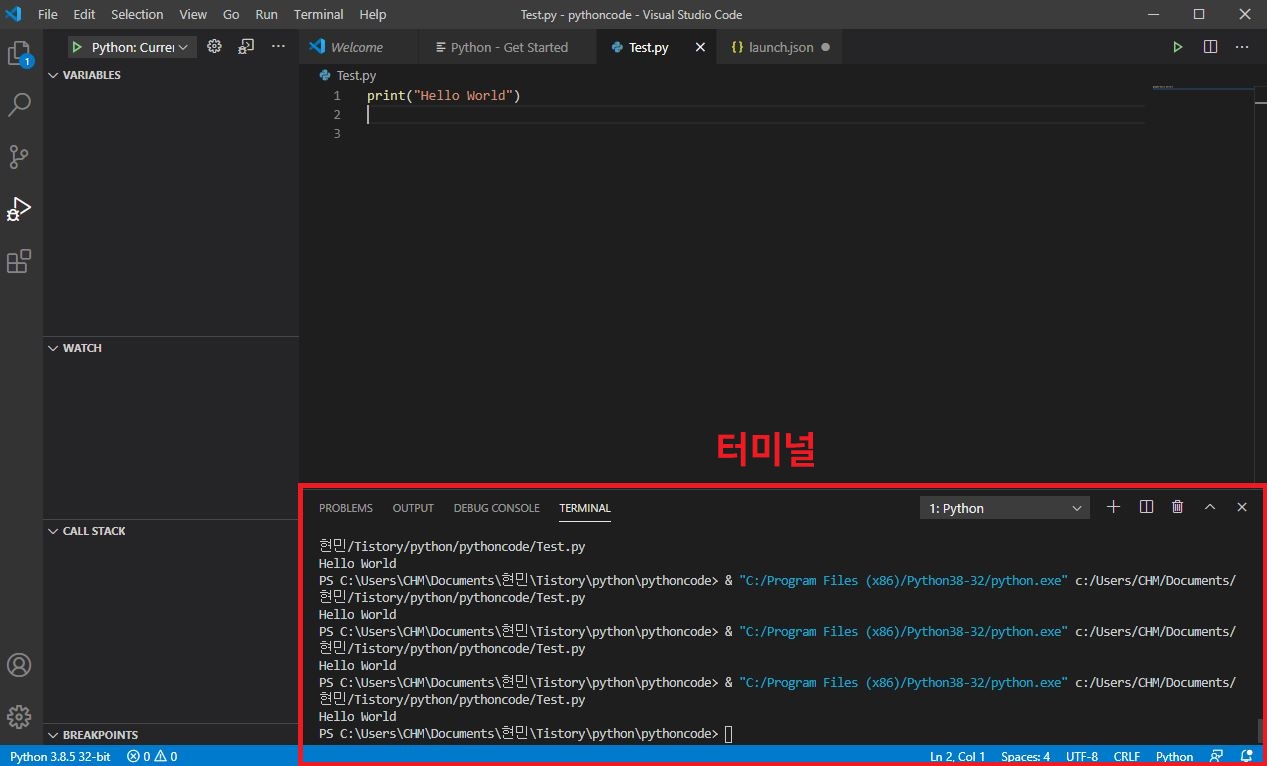Image resolution: width=1267 pixels, height=766 pixels.
Task: Show the DEBUG CONSOLE panel tab
Action: point(496,508)
